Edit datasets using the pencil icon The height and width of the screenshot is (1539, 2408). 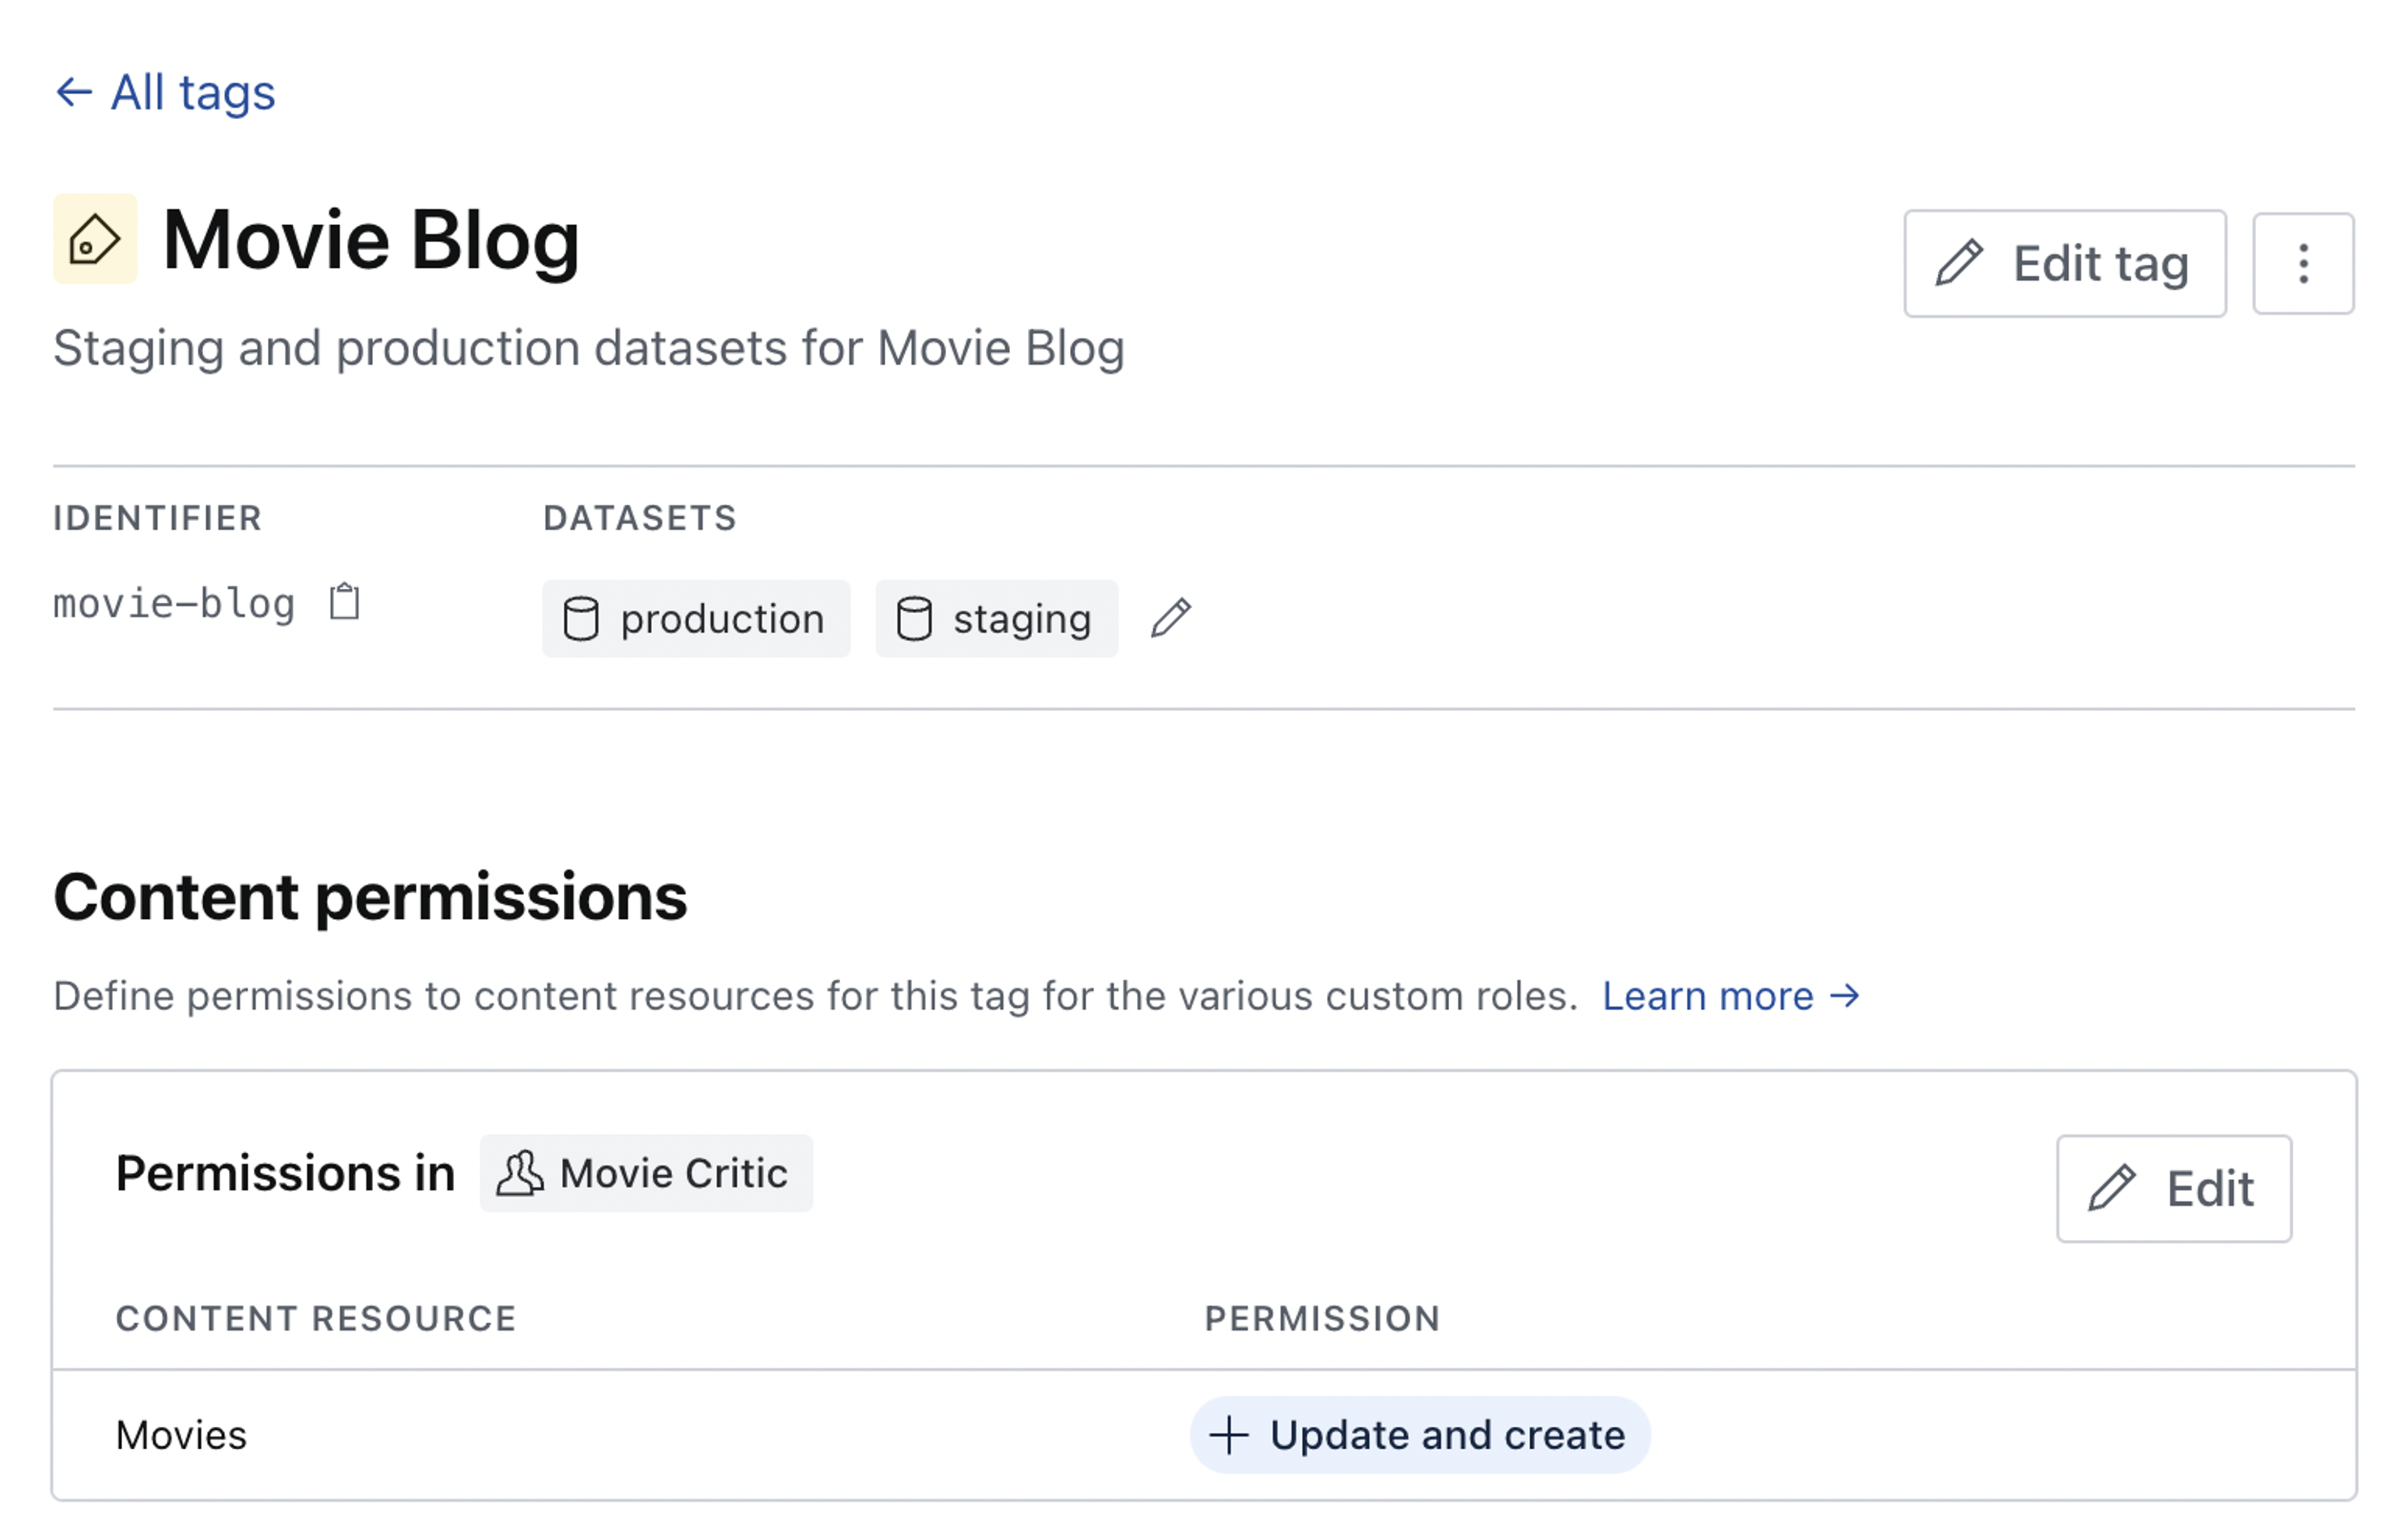point(1171,618)
